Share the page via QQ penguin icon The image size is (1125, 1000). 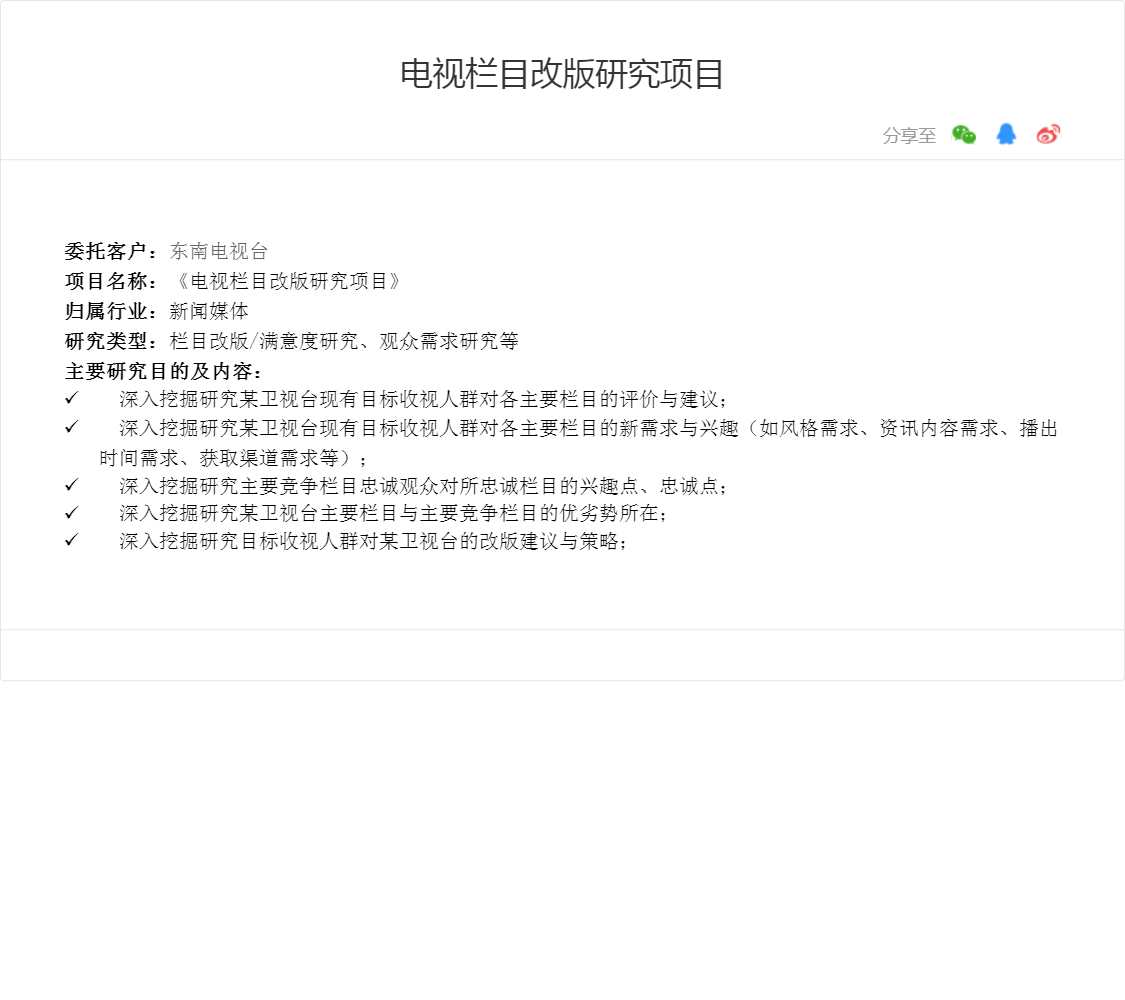[1006, 134]
